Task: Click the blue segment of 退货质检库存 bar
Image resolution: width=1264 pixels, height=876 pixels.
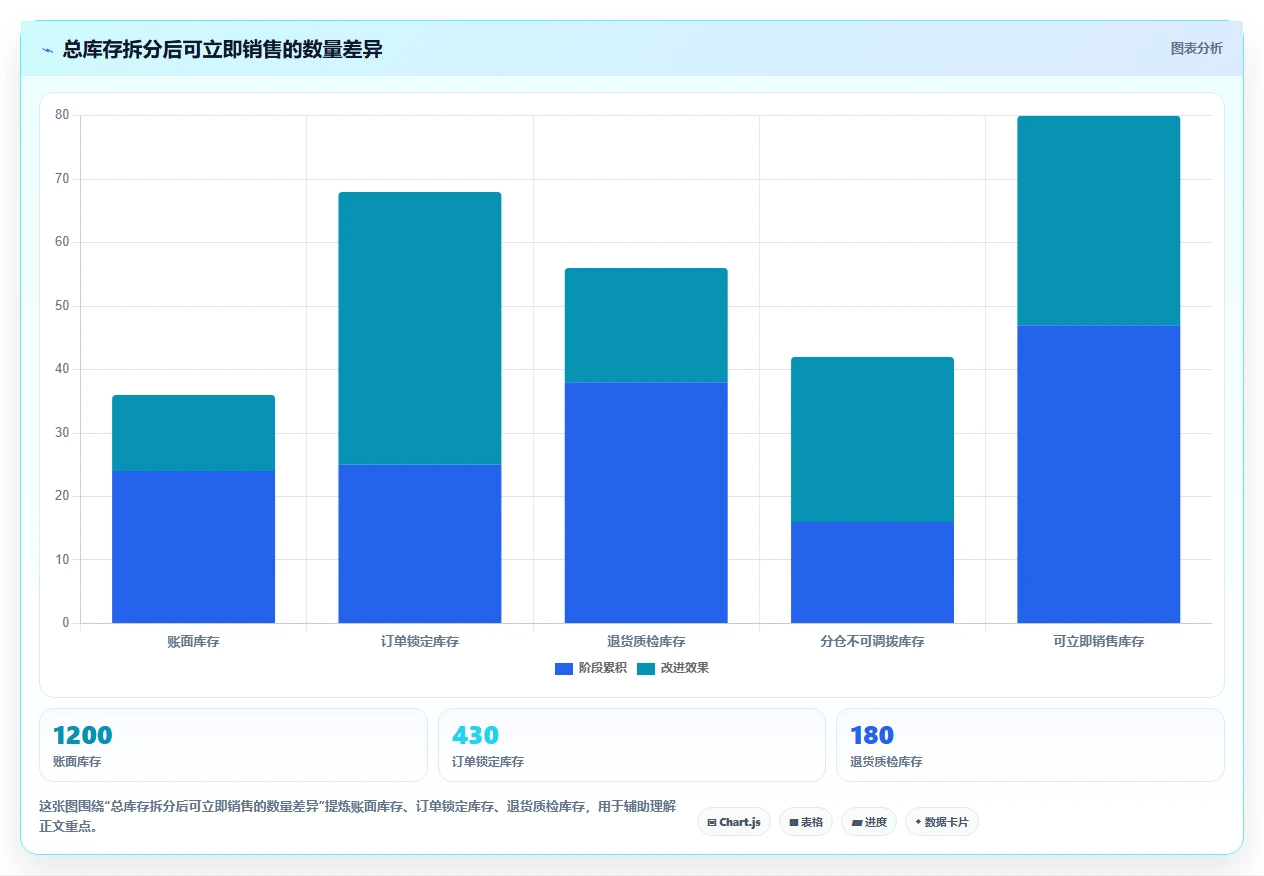Action: 646,502
